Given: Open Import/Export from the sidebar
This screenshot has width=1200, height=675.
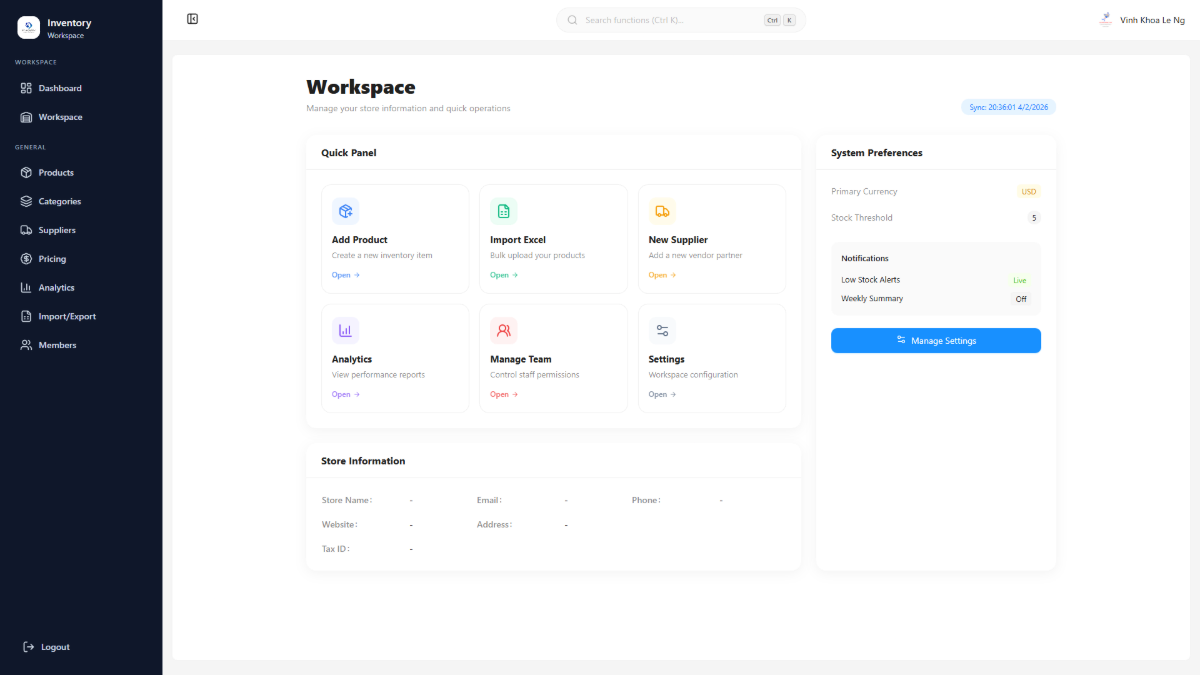Looking at the screenshot, I should click(24, 316).
